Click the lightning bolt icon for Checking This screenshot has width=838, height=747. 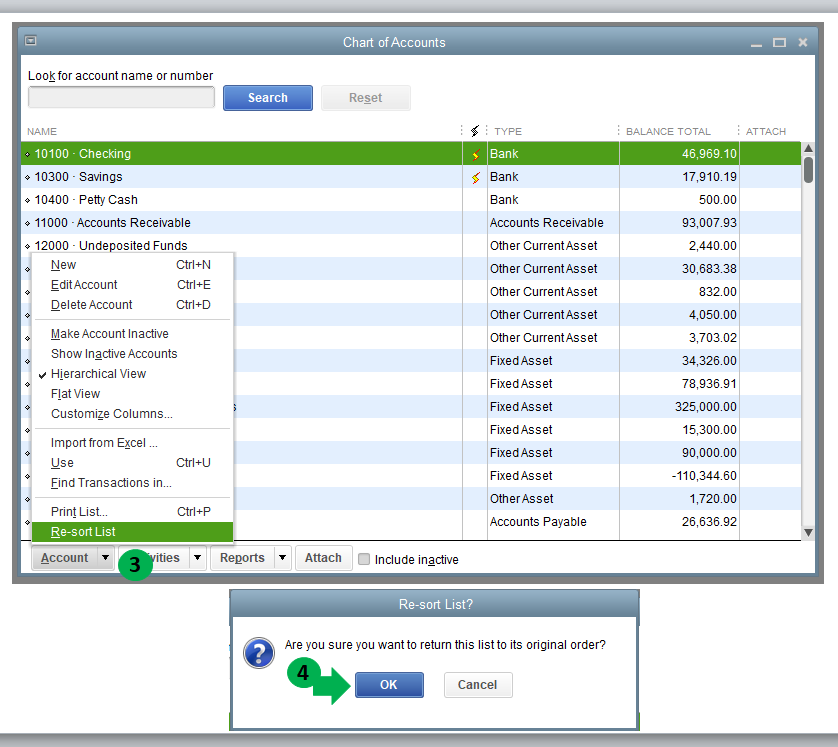click(x=476, y=154)
